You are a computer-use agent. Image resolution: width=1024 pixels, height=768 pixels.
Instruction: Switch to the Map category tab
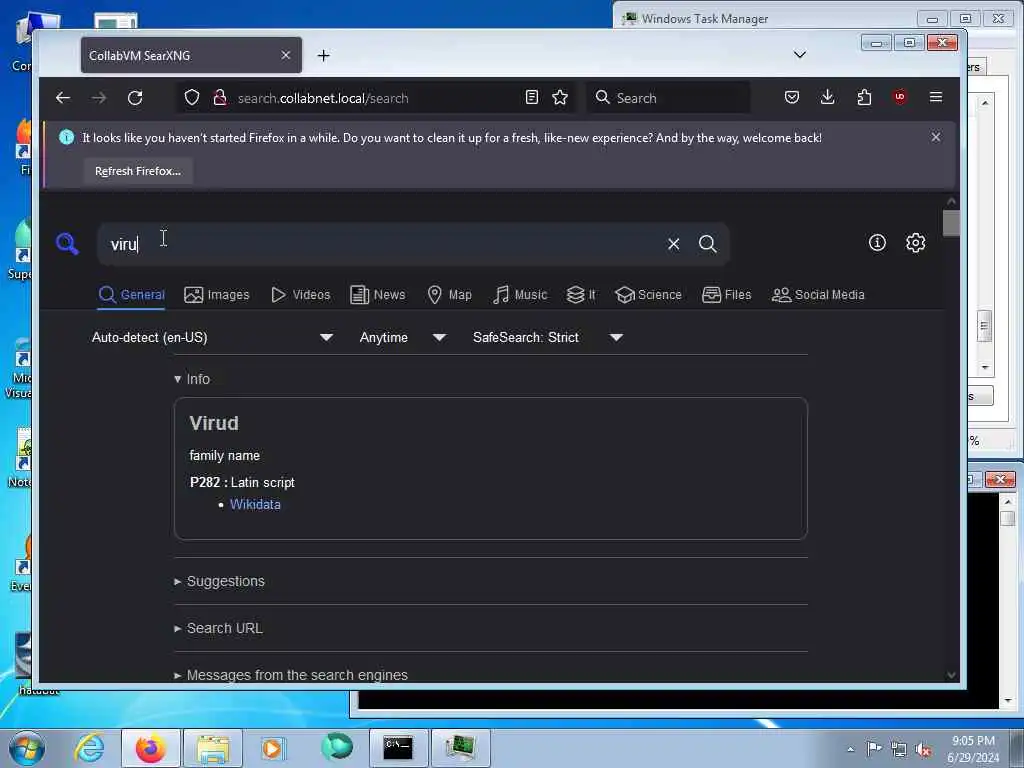449,295
